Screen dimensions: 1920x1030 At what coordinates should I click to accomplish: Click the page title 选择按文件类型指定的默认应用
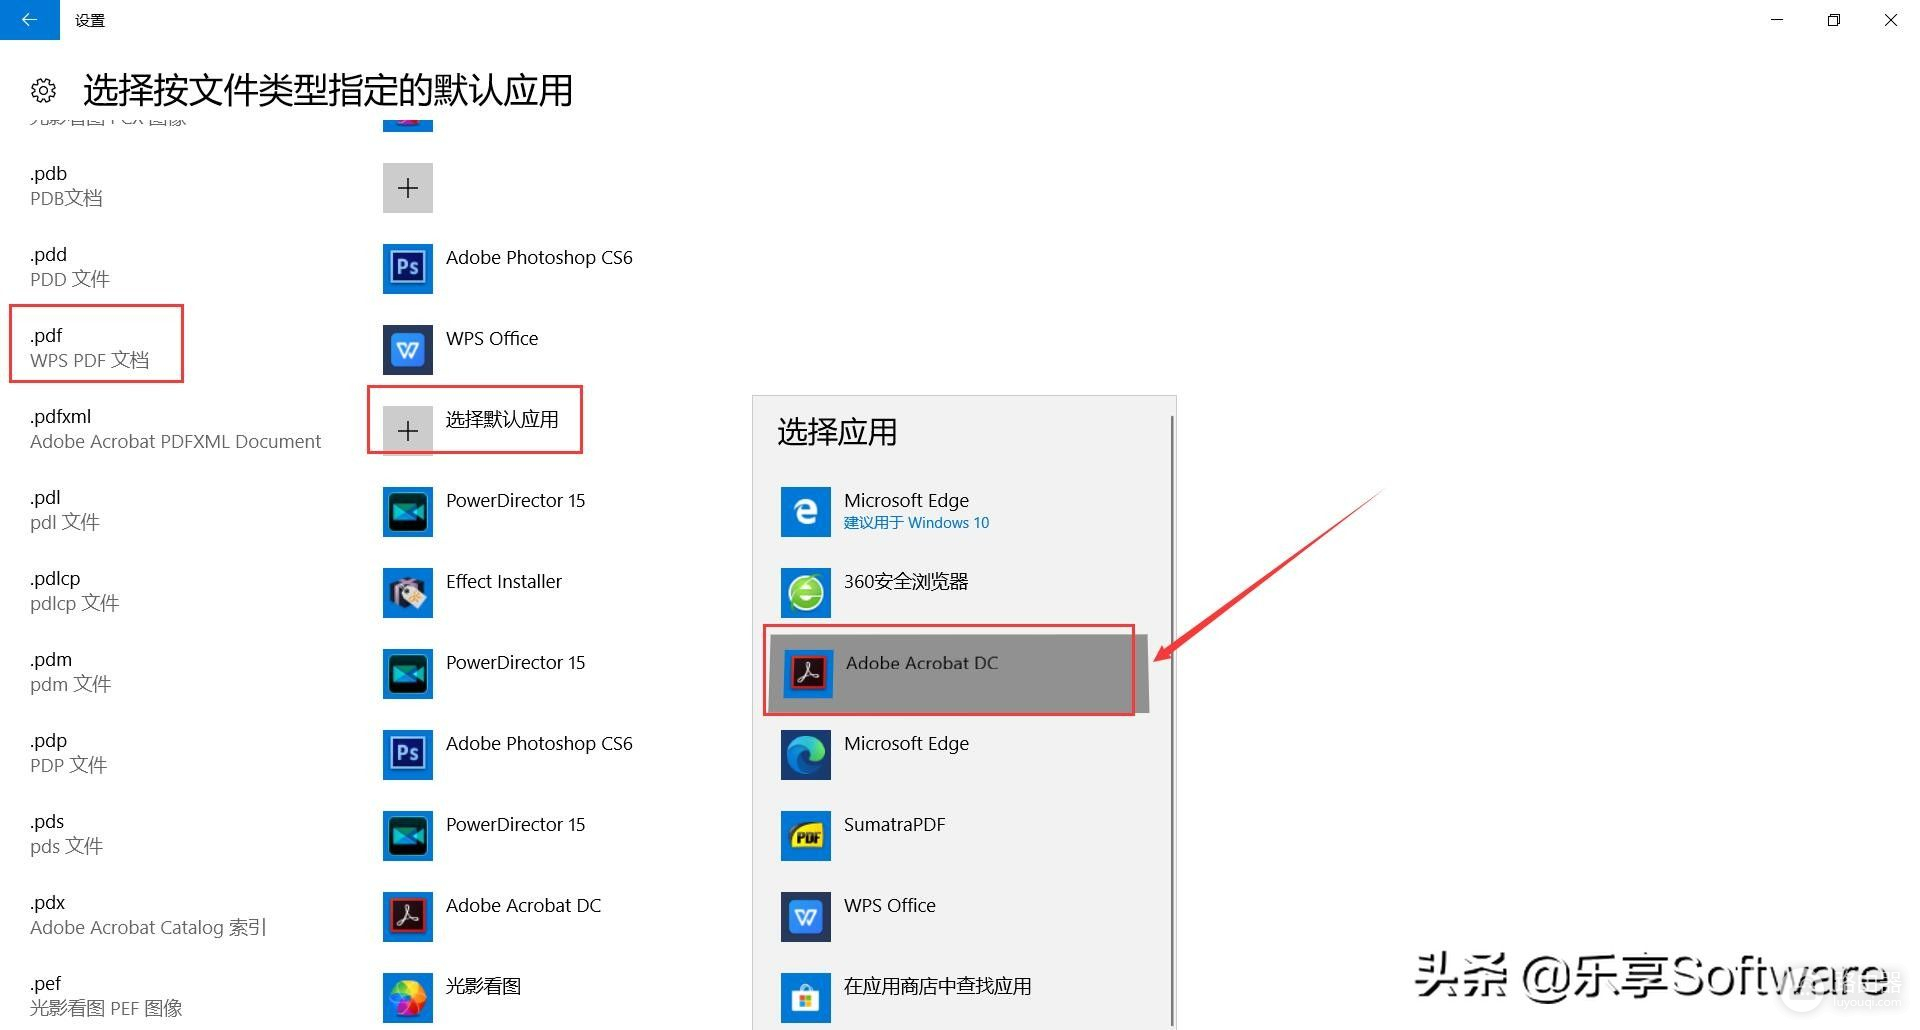tap(328, 90)
